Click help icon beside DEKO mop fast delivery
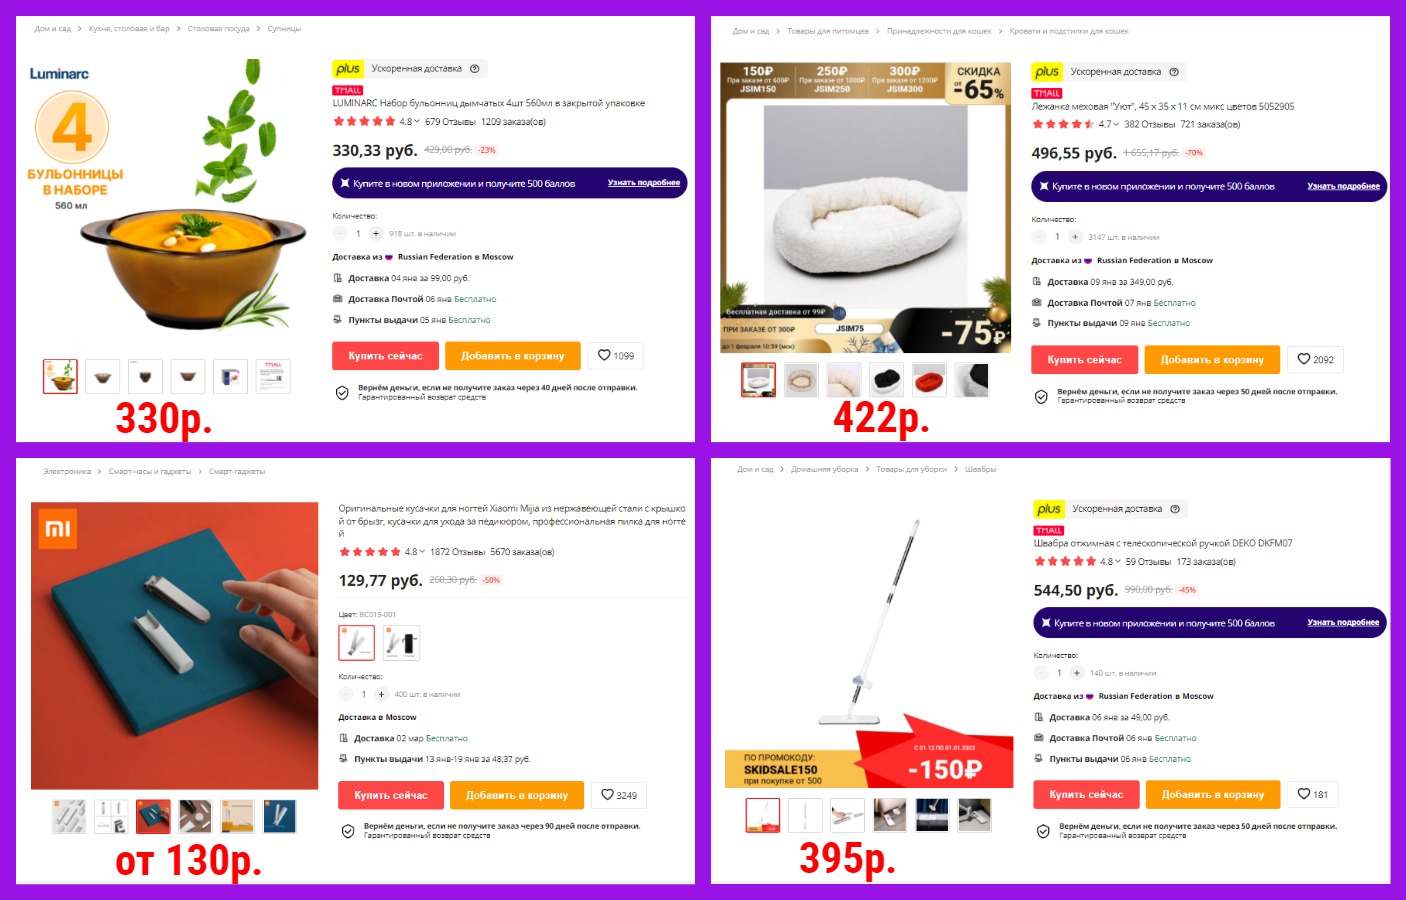 click(1175, 509)
